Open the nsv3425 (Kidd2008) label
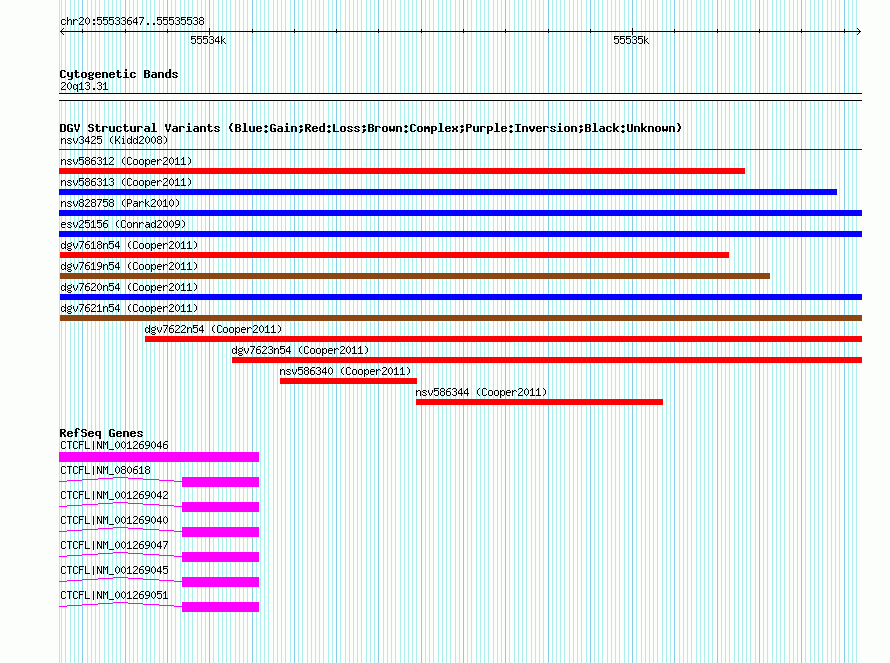Screen dimensions: 890x663 coord(114,140)
